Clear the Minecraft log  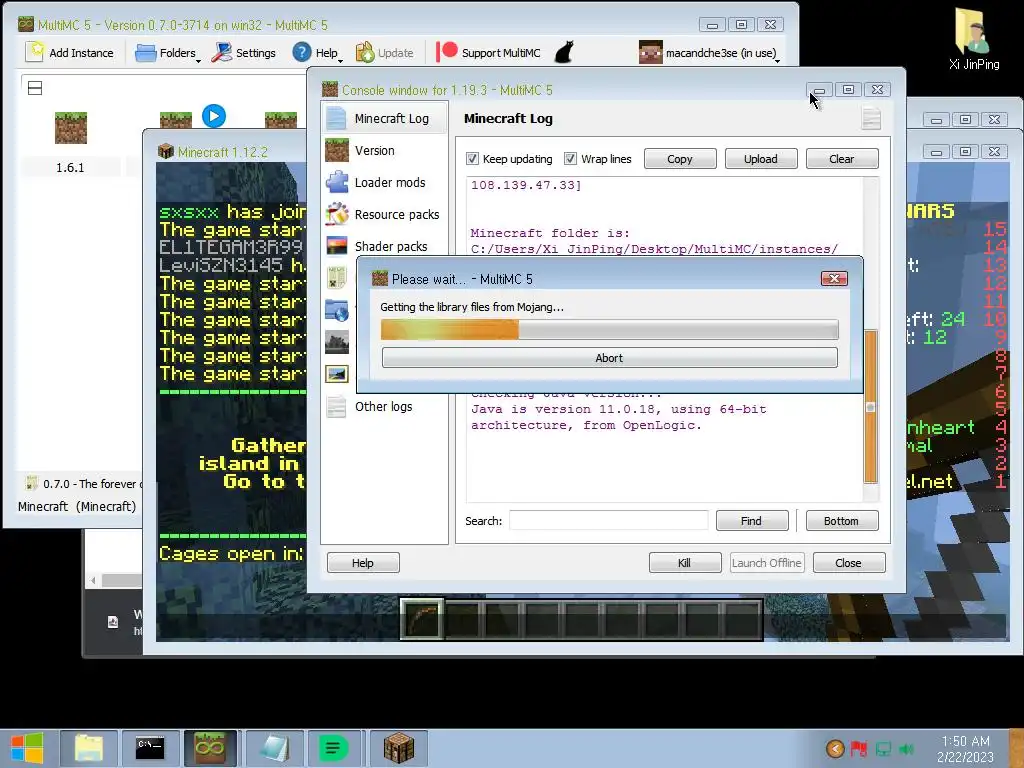(x=842, y=159)
